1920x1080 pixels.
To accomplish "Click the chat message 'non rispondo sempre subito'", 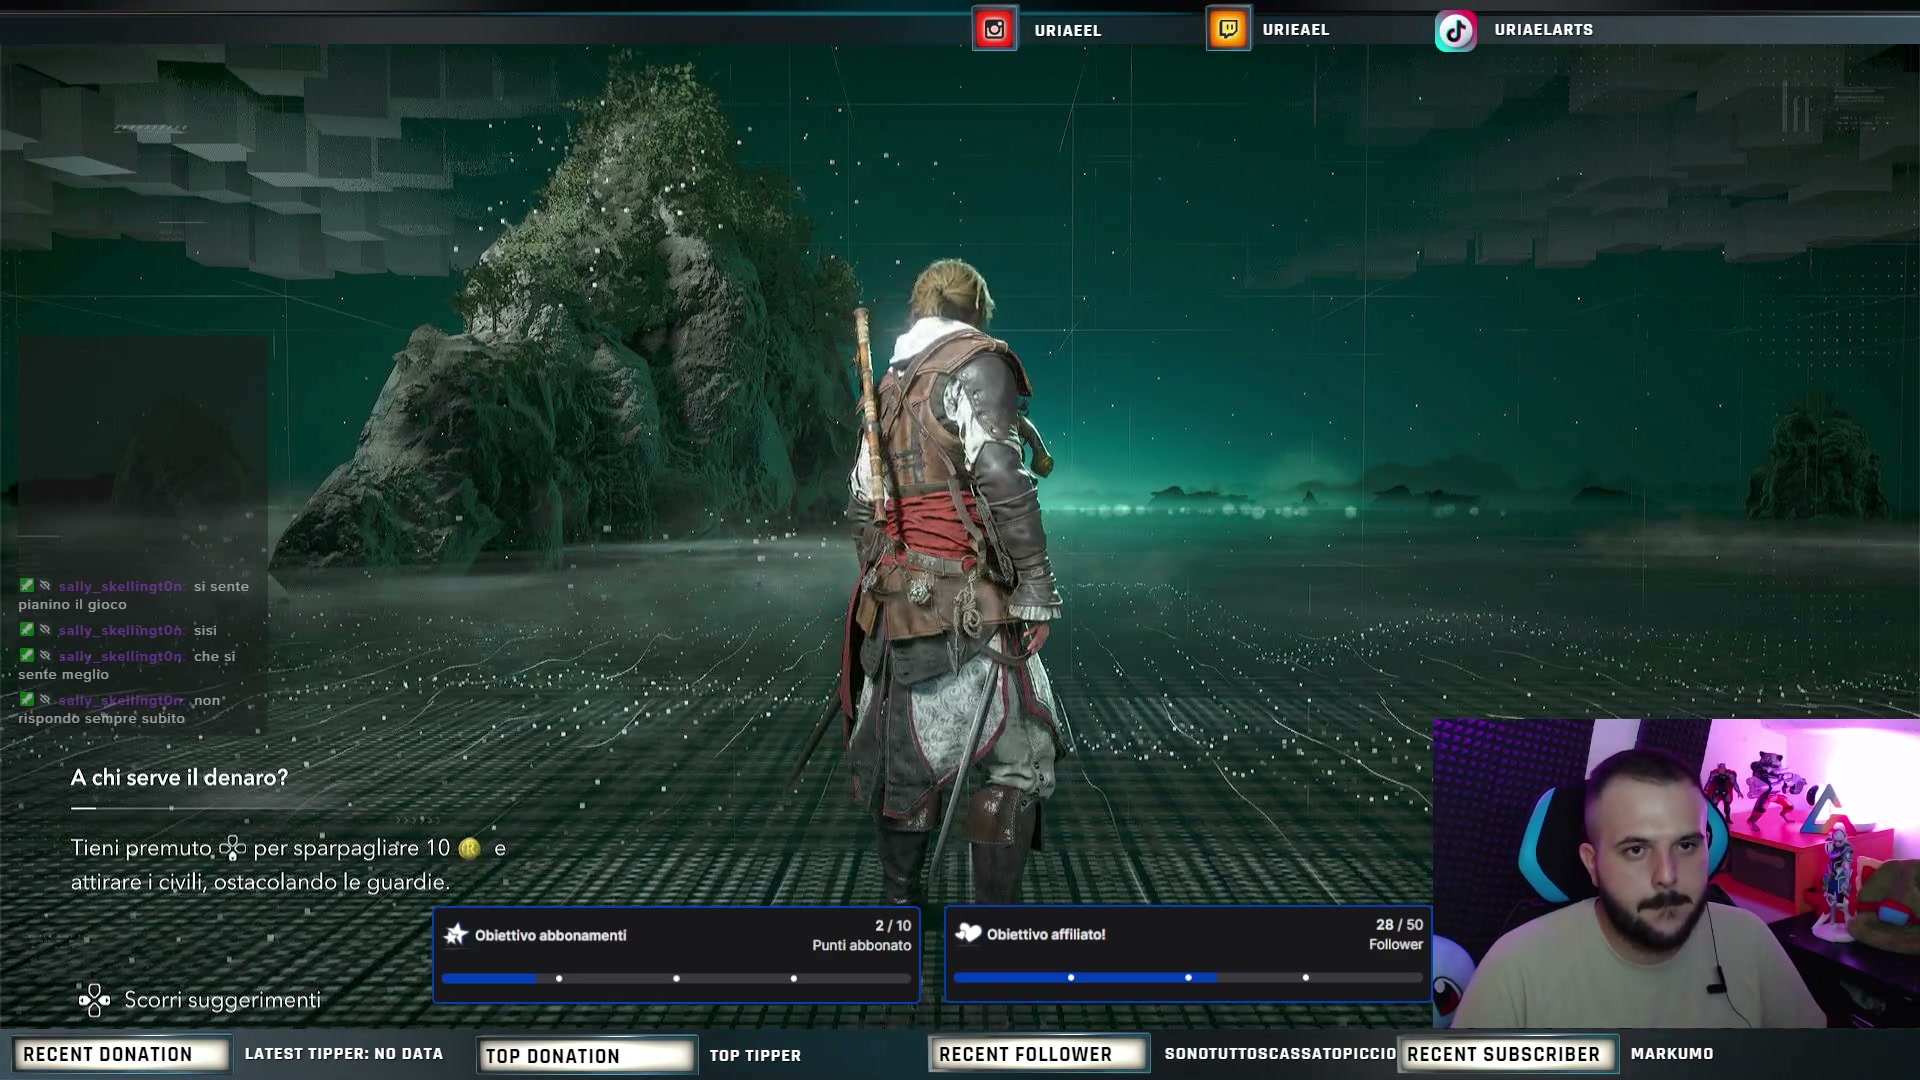I will point(119,709).
